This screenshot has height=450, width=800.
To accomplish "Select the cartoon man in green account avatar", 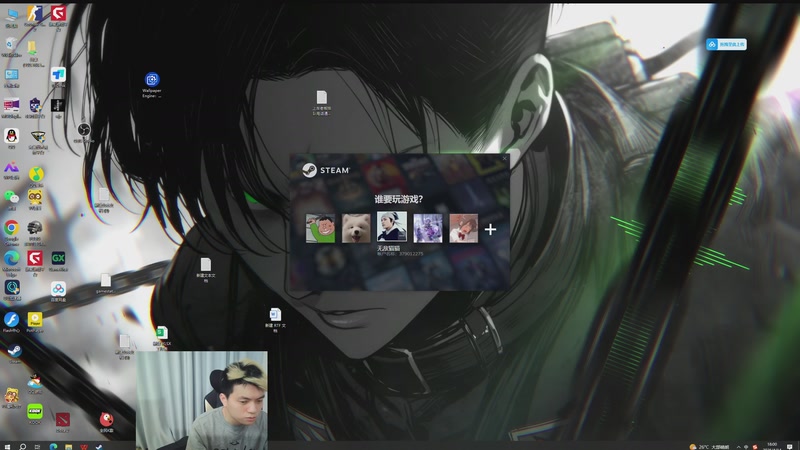I will [x=320, y=228].
